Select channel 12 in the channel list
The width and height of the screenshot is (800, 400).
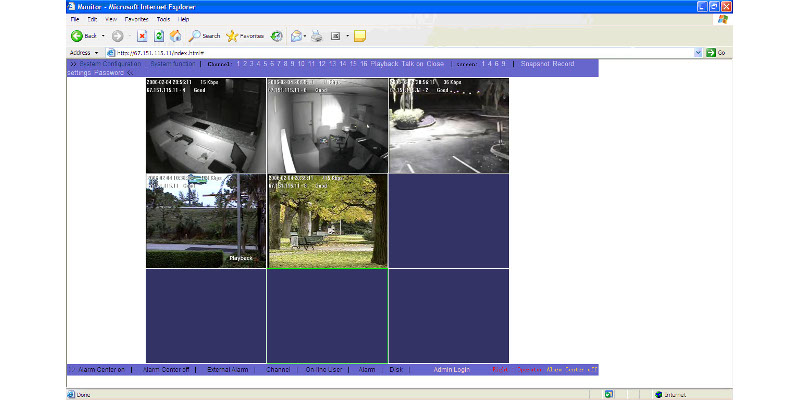pyautogui.click(x=322, y=64)
